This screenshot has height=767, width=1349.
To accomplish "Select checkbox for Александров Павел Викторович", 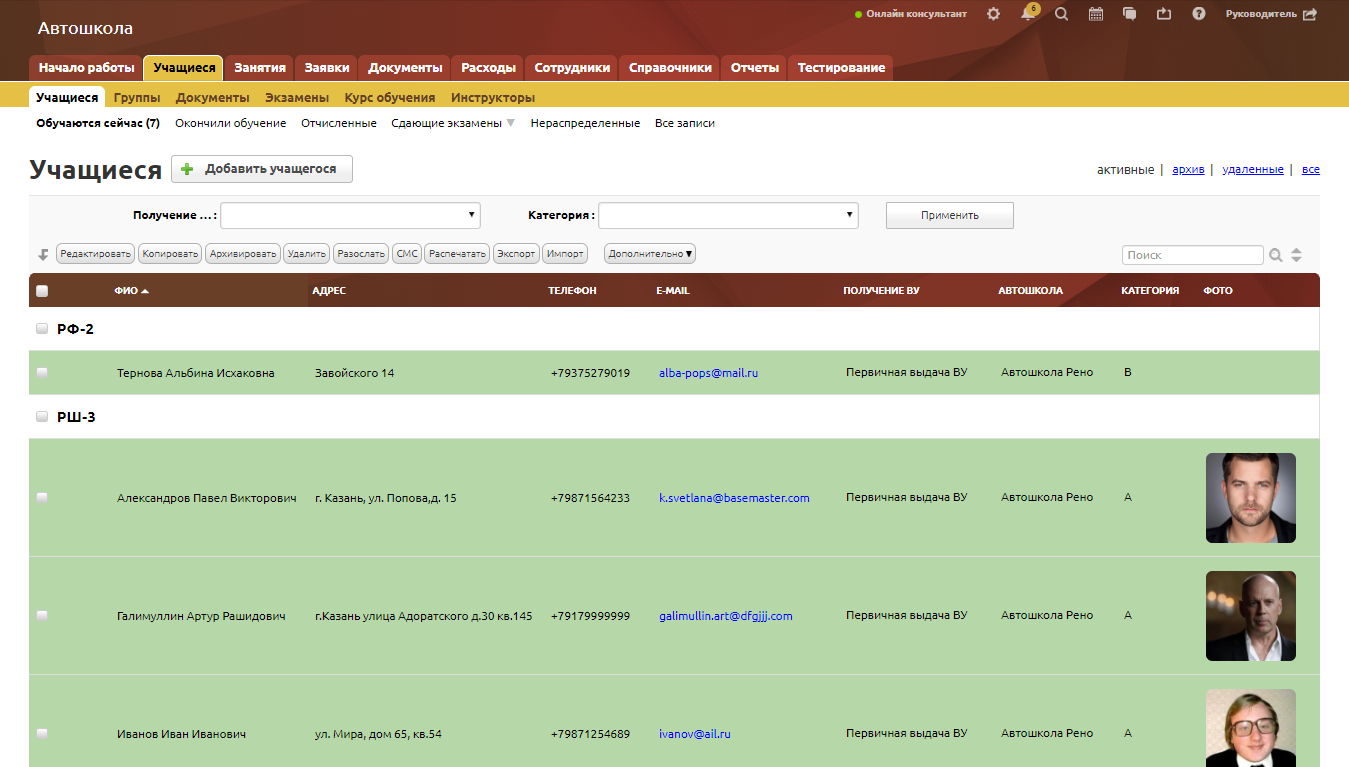I will click(42, 498).
